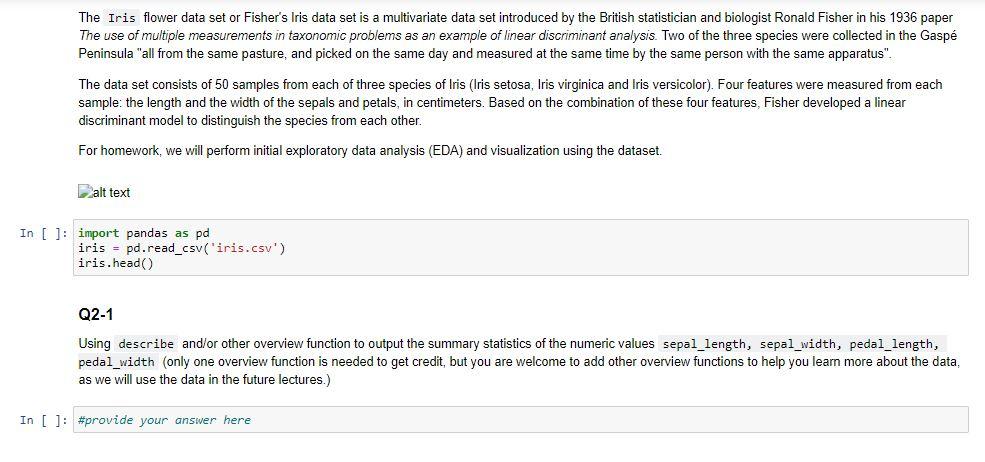Select the "In [ ]:" prompt of the answer cell
Screen dimensions: 985x462
(44, 420)
